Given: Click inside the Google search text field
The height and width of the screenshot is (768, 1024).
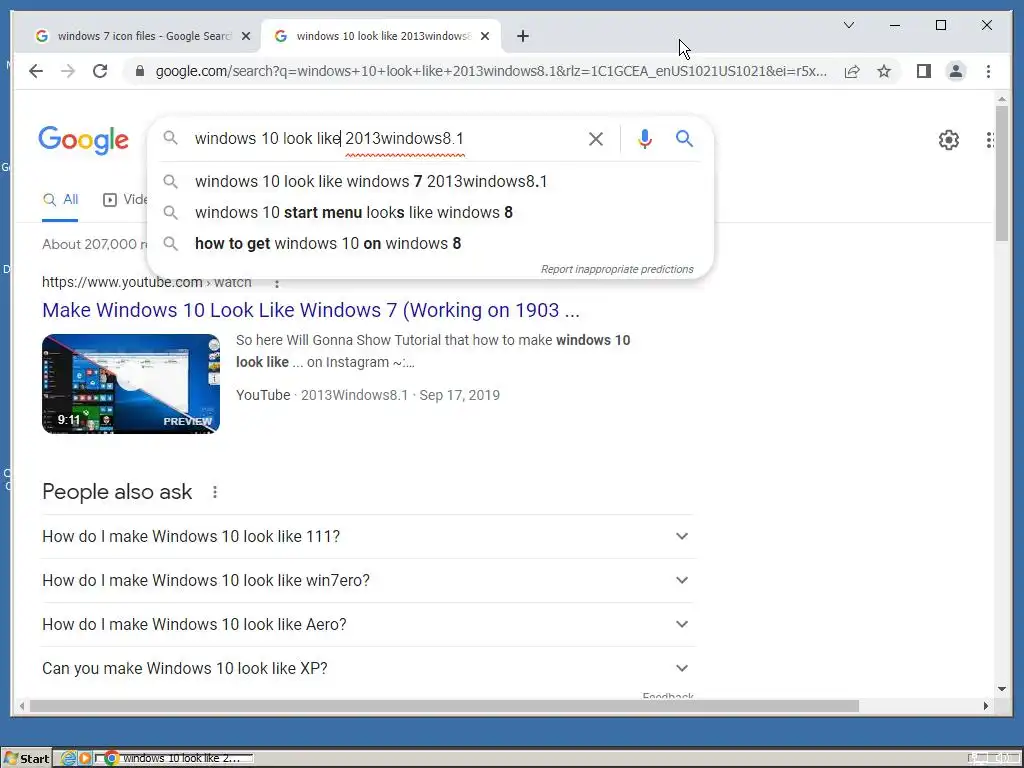Looking at the screenshot, I should [385, 138].
